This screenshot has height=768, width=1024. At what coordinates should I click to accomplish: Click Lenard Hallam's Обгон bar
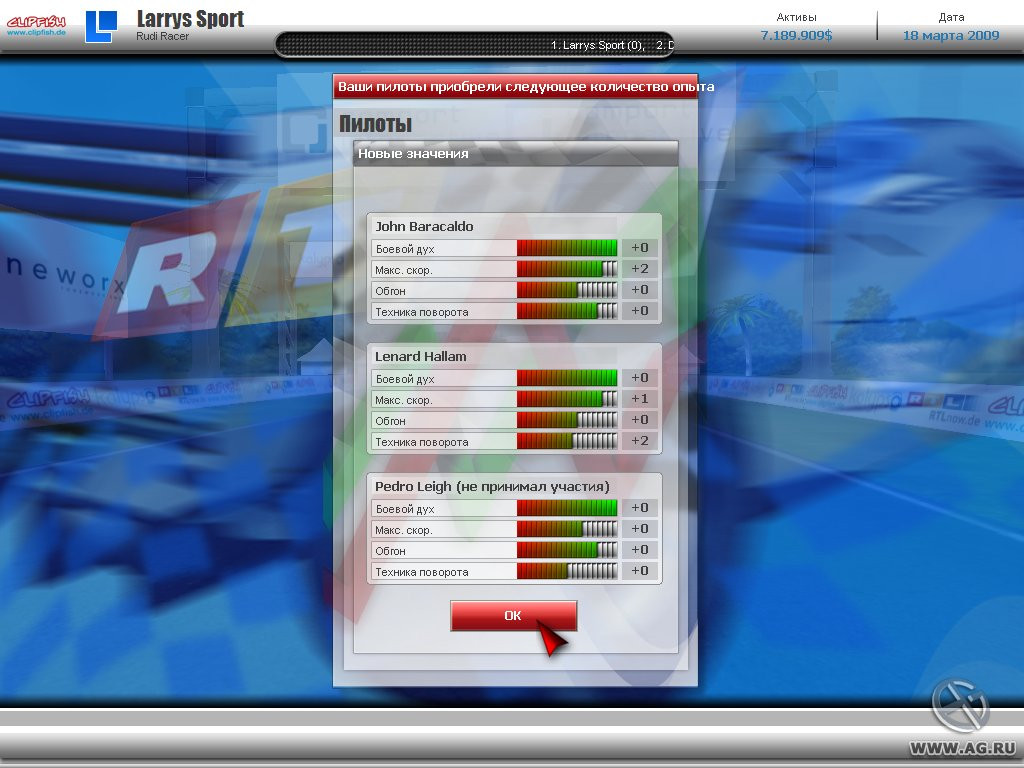coord(567,420)
